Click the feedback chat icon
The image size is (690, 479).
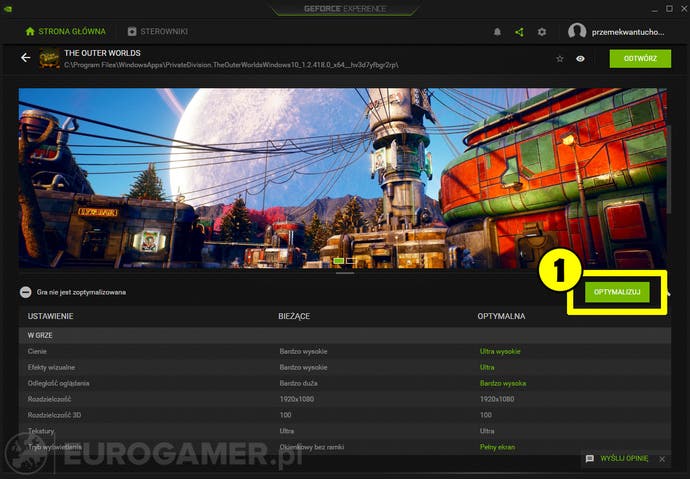click(x=590, y=459)
